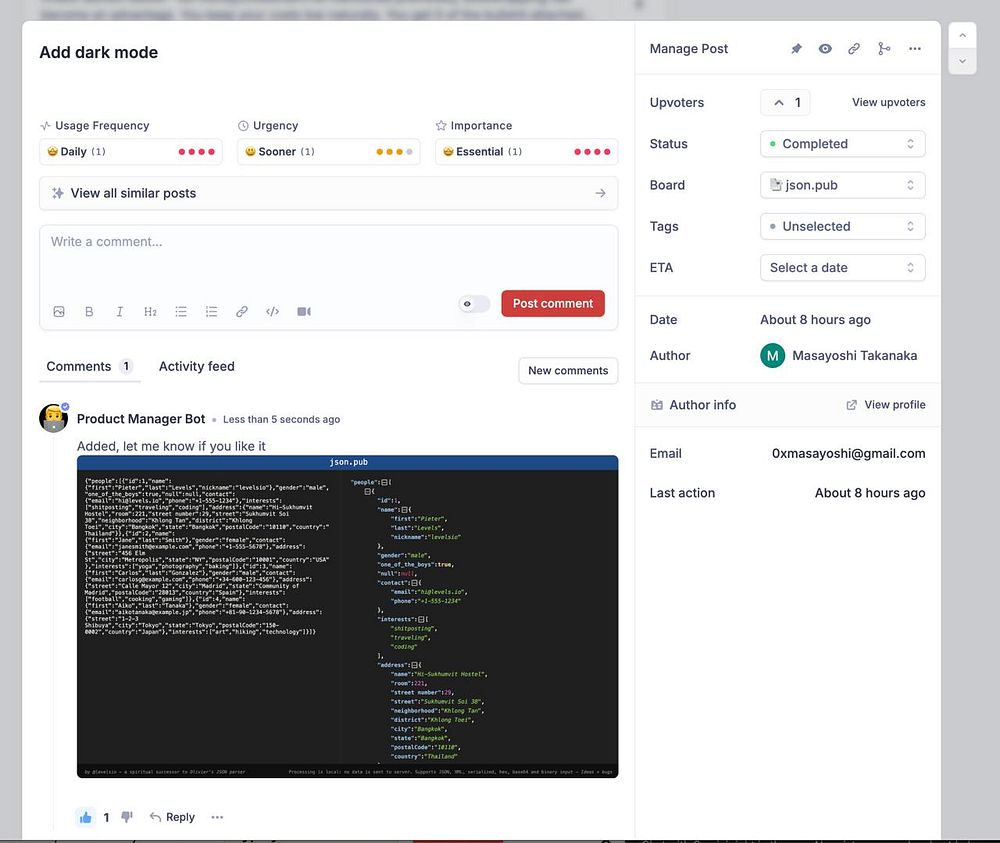Viewport: 1000px width, 843px height.
Task: Dislike the comment with thumbs down
Action: coord(127,817)
